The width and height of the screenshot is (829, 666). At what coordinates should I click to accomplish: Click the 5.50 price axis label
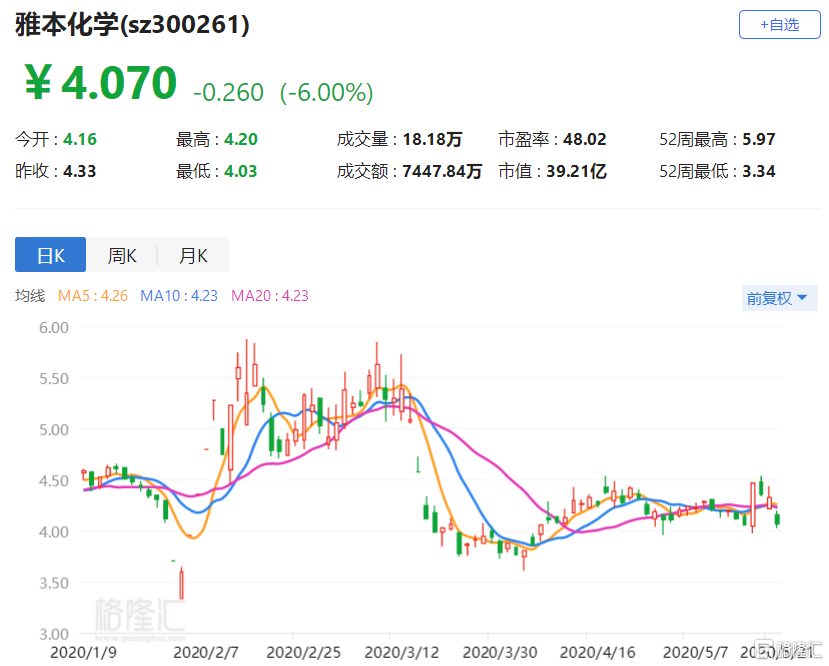[54, 378]
